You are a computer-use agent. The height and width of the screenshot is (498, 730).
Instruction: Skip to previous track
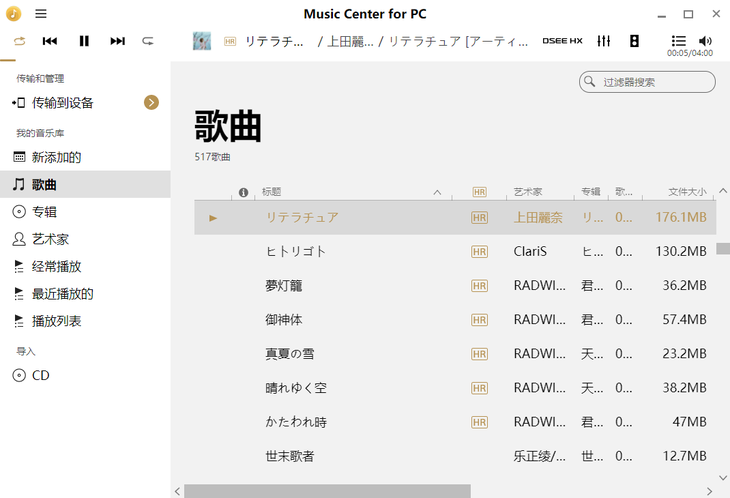(x=50, y=41)
